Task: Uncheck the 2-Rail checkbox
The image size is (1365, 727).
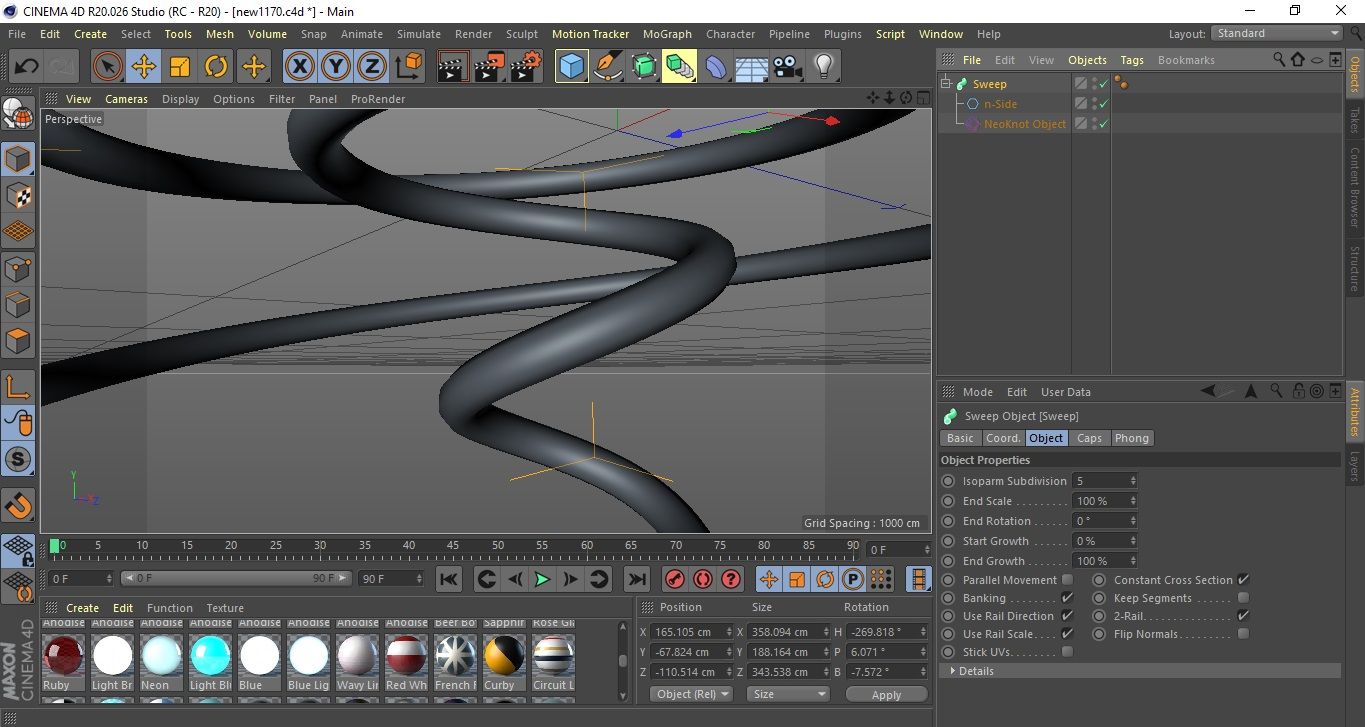Action: point(1243,616)
